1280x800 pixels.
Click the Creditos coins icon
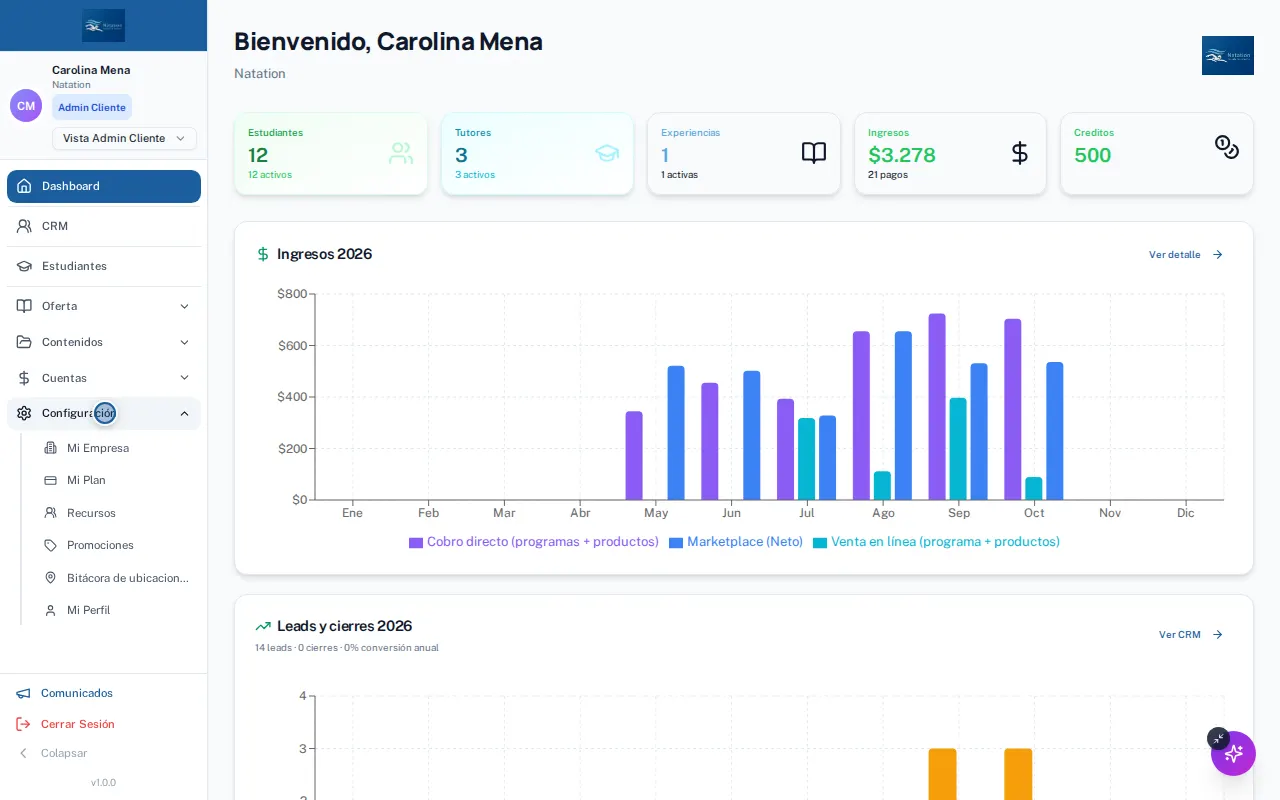point(1227,147)
